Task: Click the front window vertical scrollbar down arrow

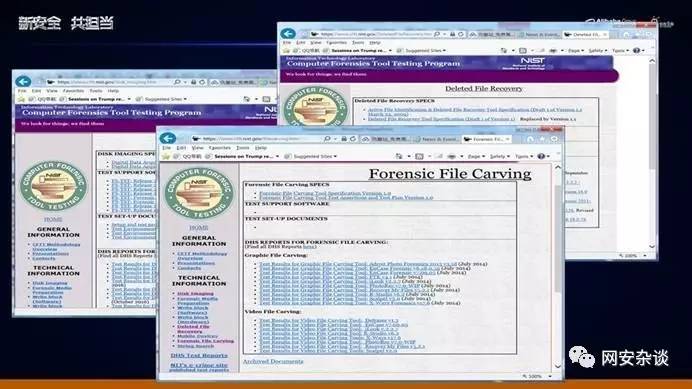Action: (x=557, y=366)
